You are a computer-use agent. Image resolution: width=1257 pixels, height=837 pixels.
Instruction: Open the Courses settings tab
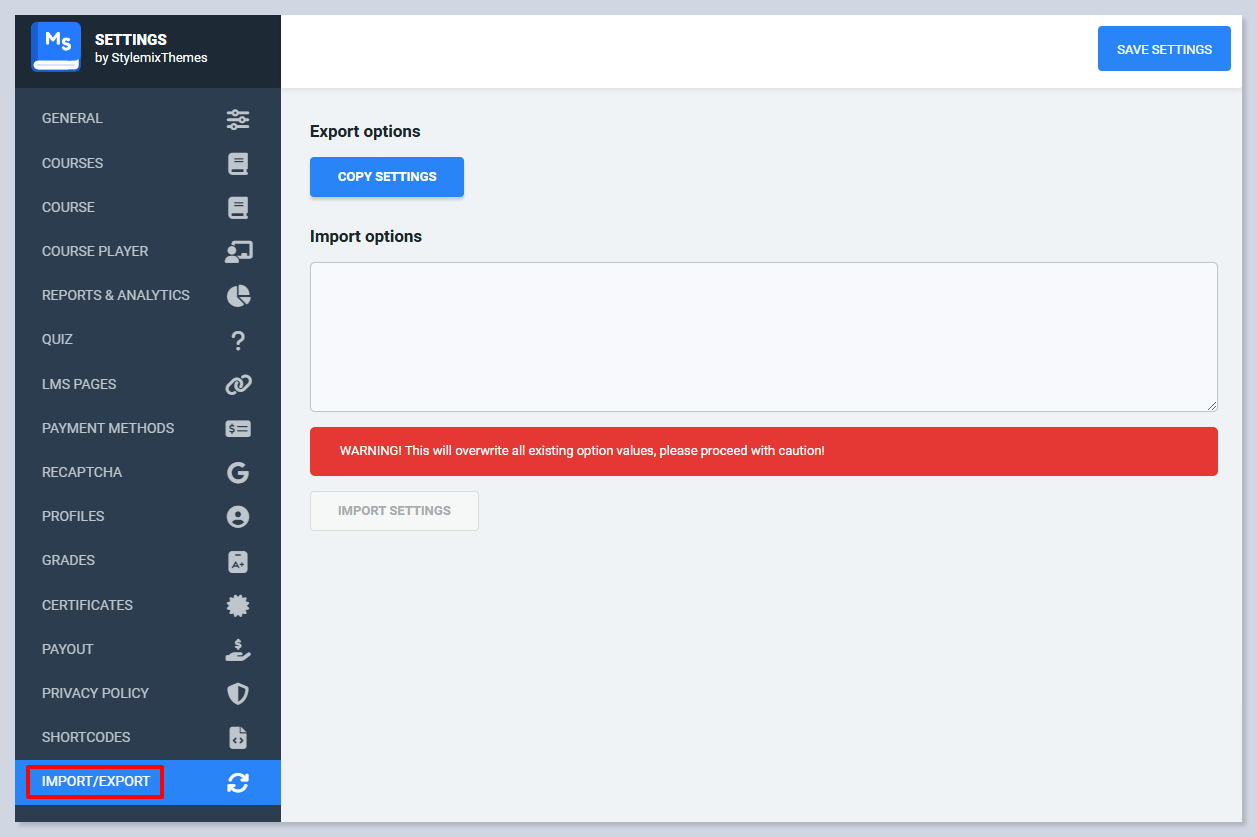(x=72, y=163)
